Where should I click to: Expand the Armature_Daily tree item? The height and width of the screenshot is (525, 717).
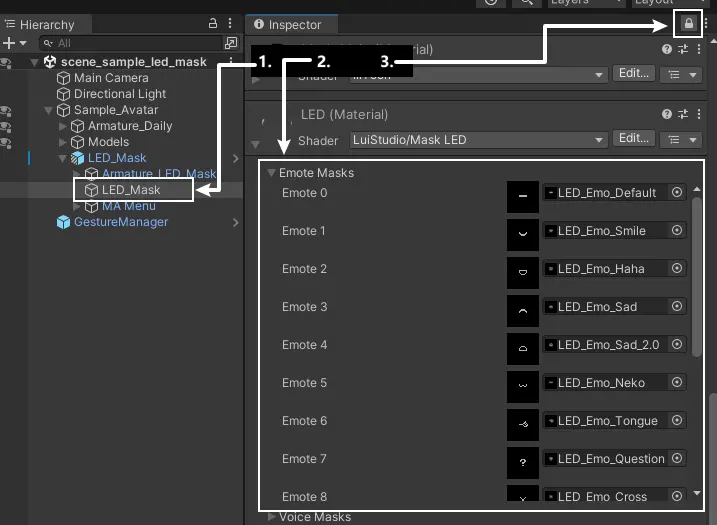(64, 126)
